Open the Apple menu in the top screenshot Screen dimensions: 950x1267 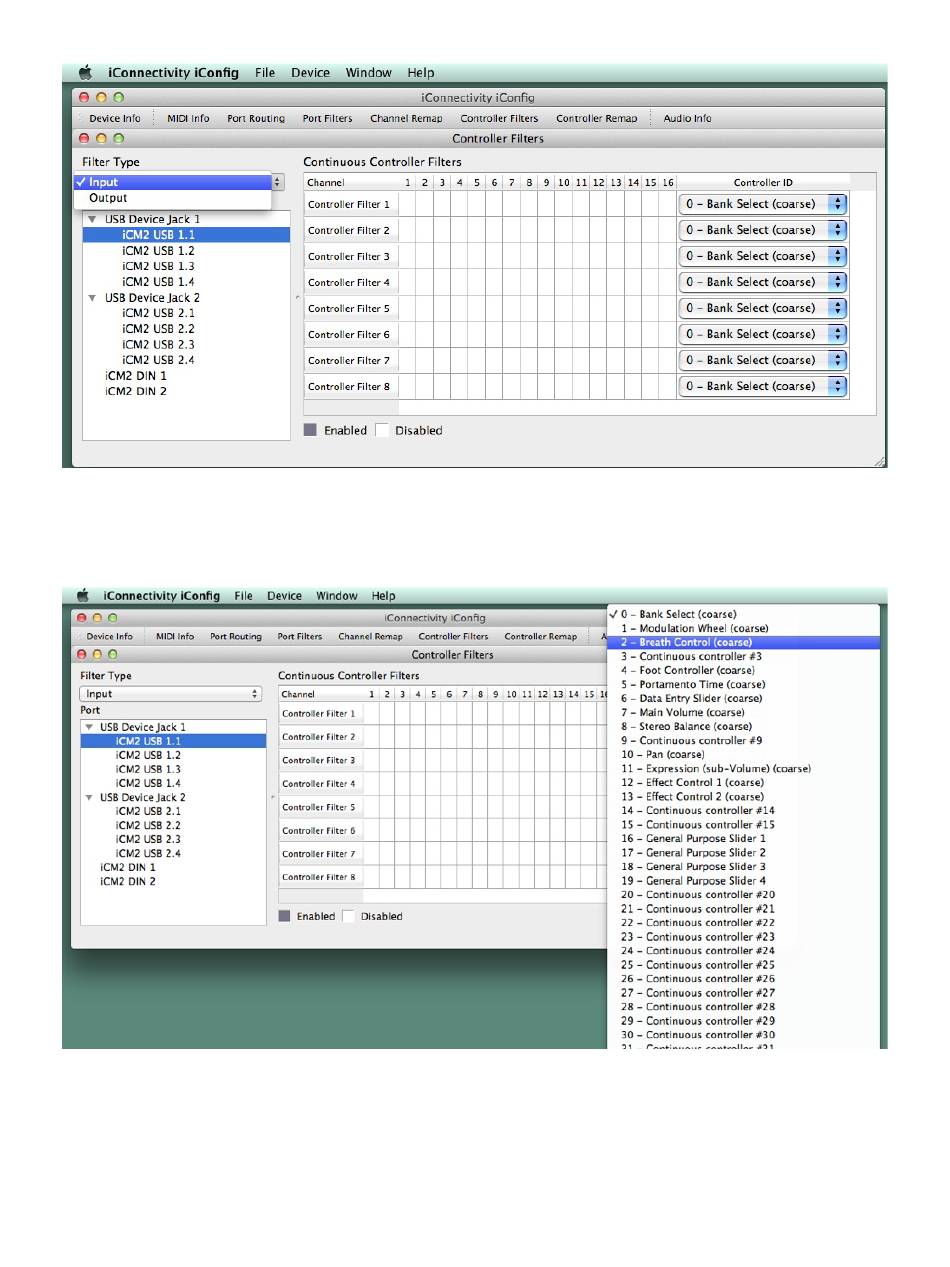[86, 72]
